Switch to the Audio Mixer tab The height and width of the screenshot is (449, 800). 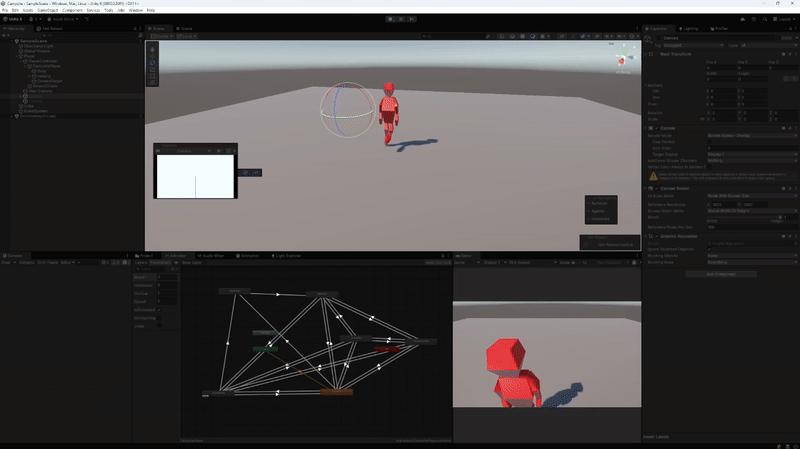coord(211,256)
